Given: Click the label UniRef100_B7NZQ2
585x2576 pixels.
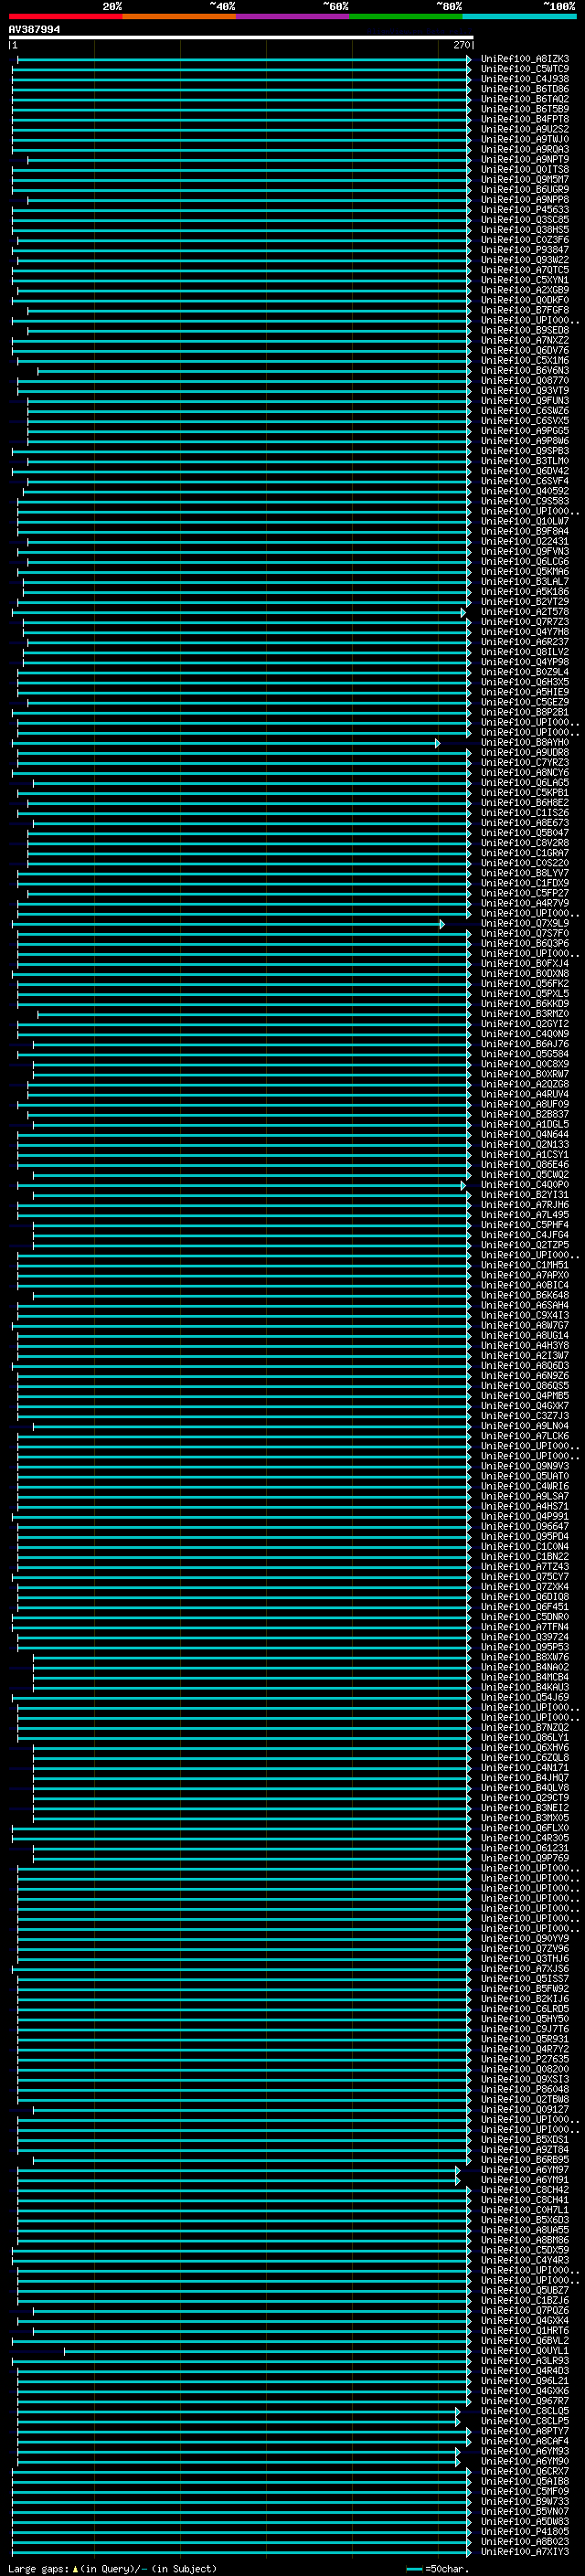Looking at the screenshot, I should (525, 1727).
